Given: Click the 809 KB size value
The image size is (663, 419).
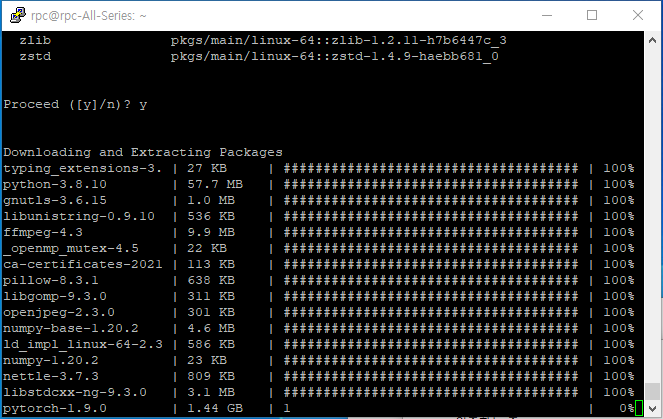Looking at the screenshot, I should (x=211, y=376).
